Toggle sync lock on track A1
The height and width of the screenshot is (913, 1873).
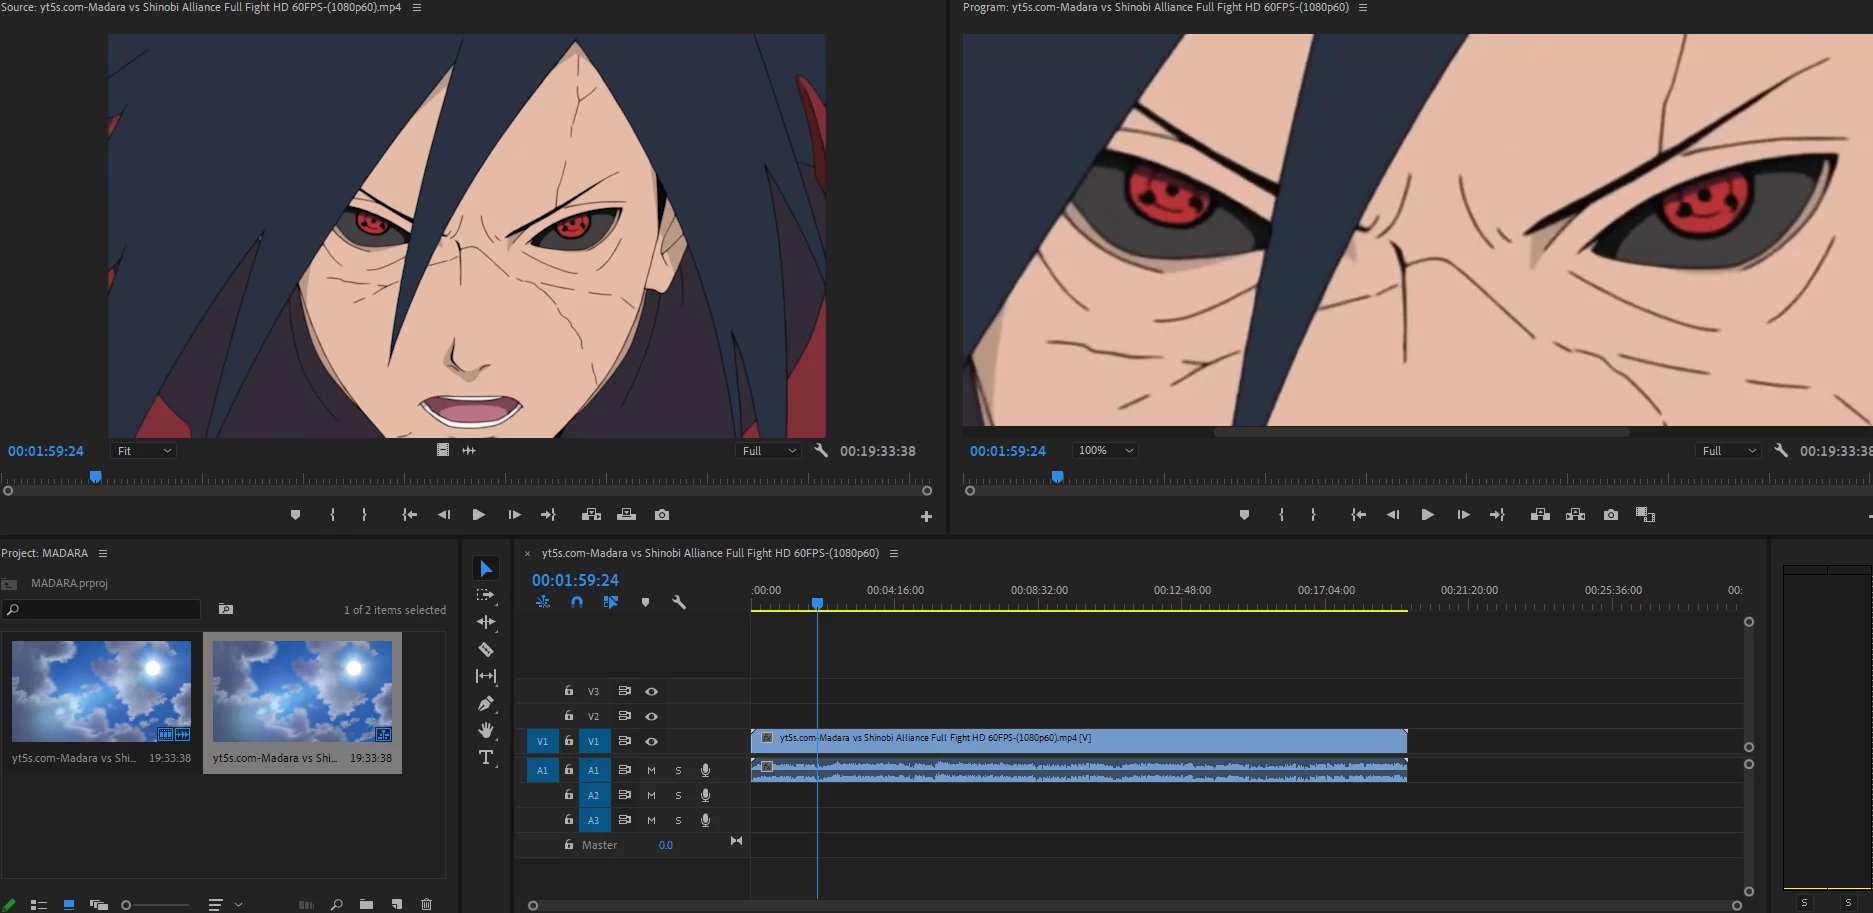pos(625,770)
